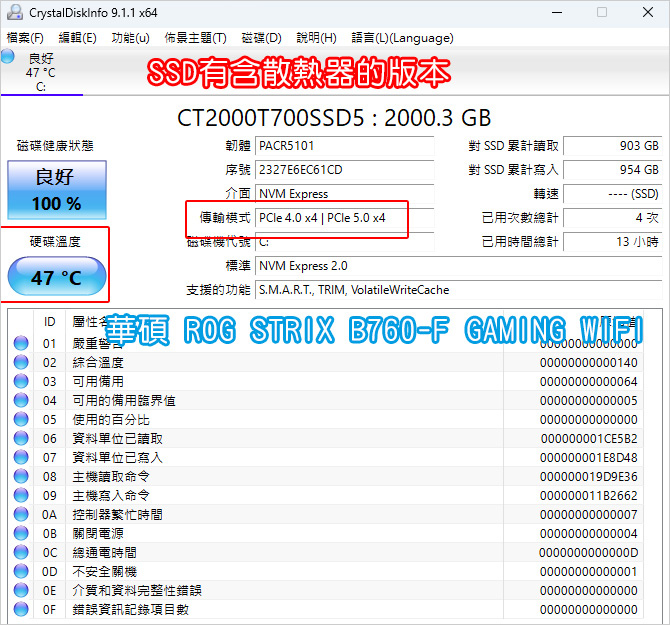Open the 功能(u) menu
Viewport: 670px width, 625px height.
[130, 38]
